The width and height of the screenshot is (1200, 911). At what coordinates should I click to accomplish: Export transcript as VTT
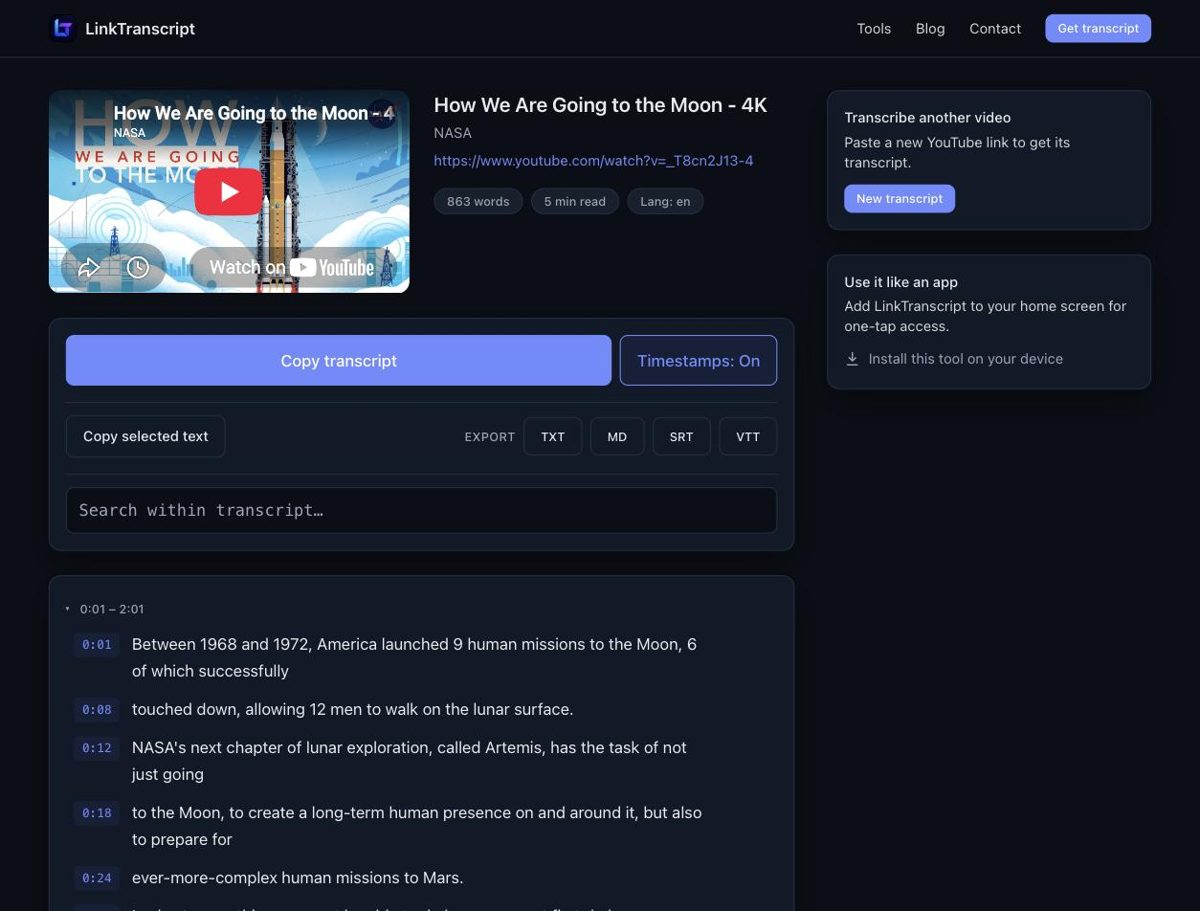tap(748, 437)
